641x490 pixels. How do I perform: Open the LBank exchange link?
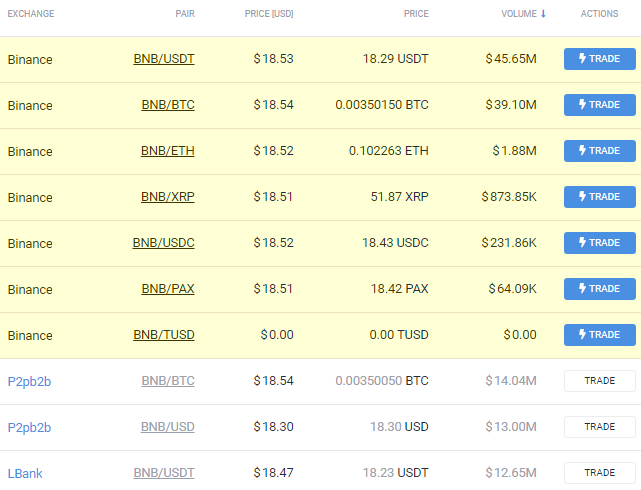[x=25, y=474]
